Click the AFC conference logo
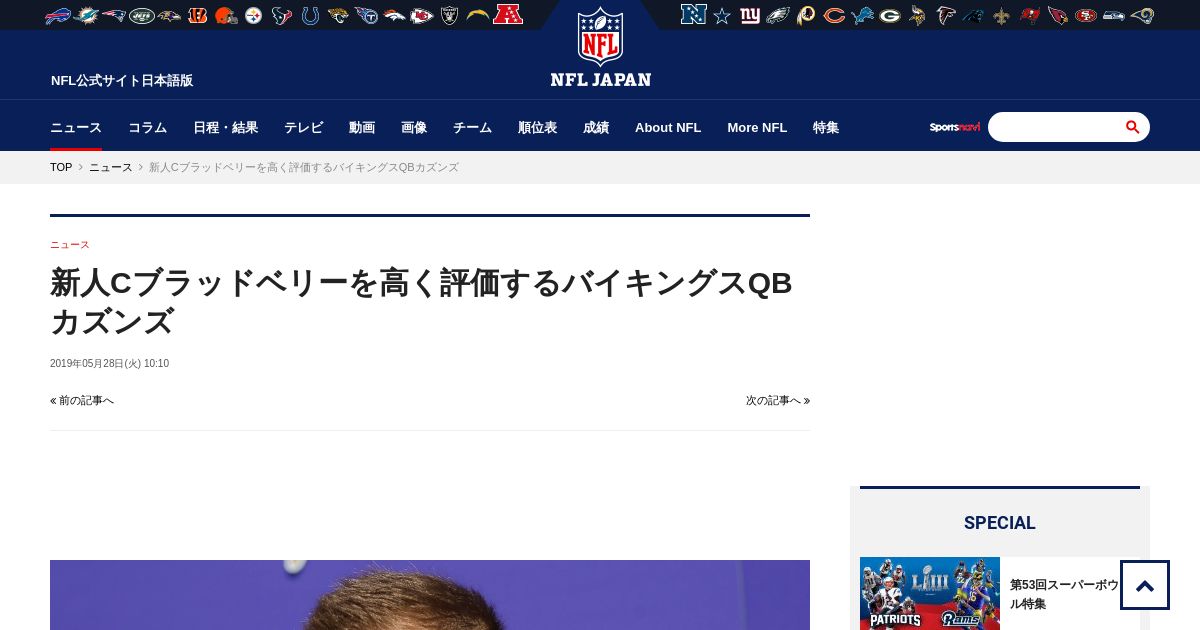 (508, 14)
